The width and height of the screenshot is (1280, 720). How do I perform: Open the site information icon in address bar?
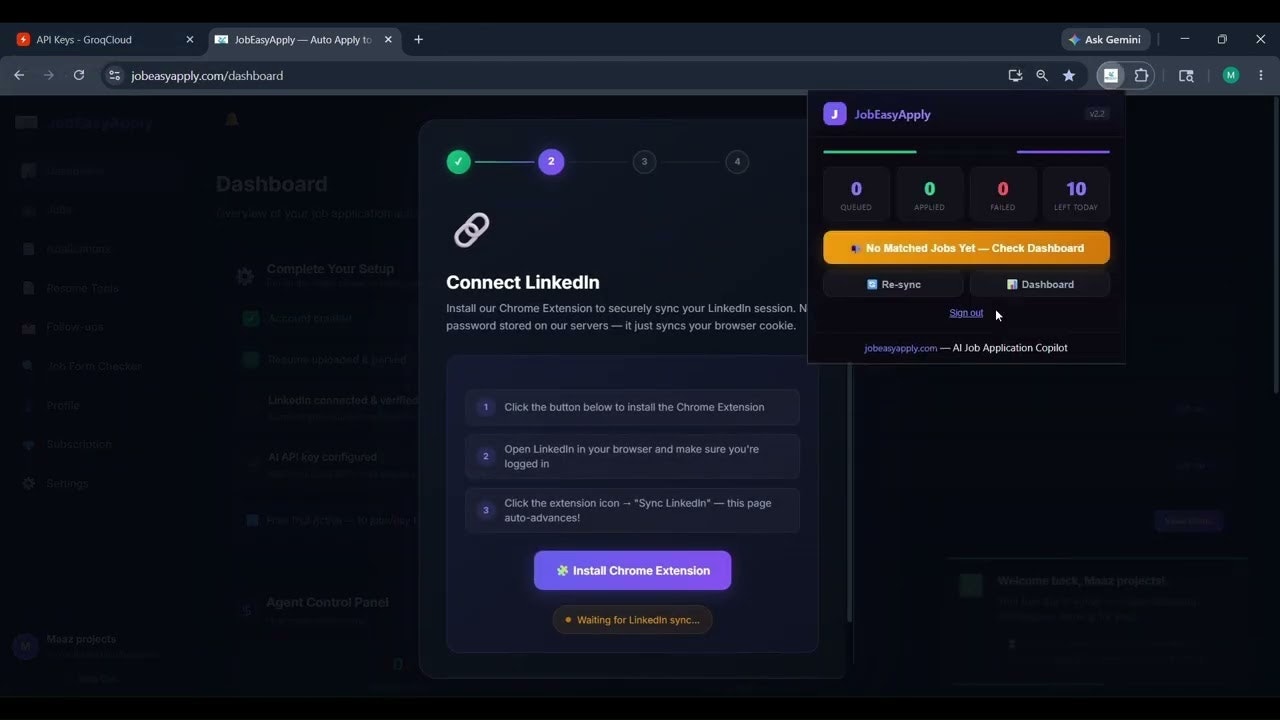click(114, 75)
